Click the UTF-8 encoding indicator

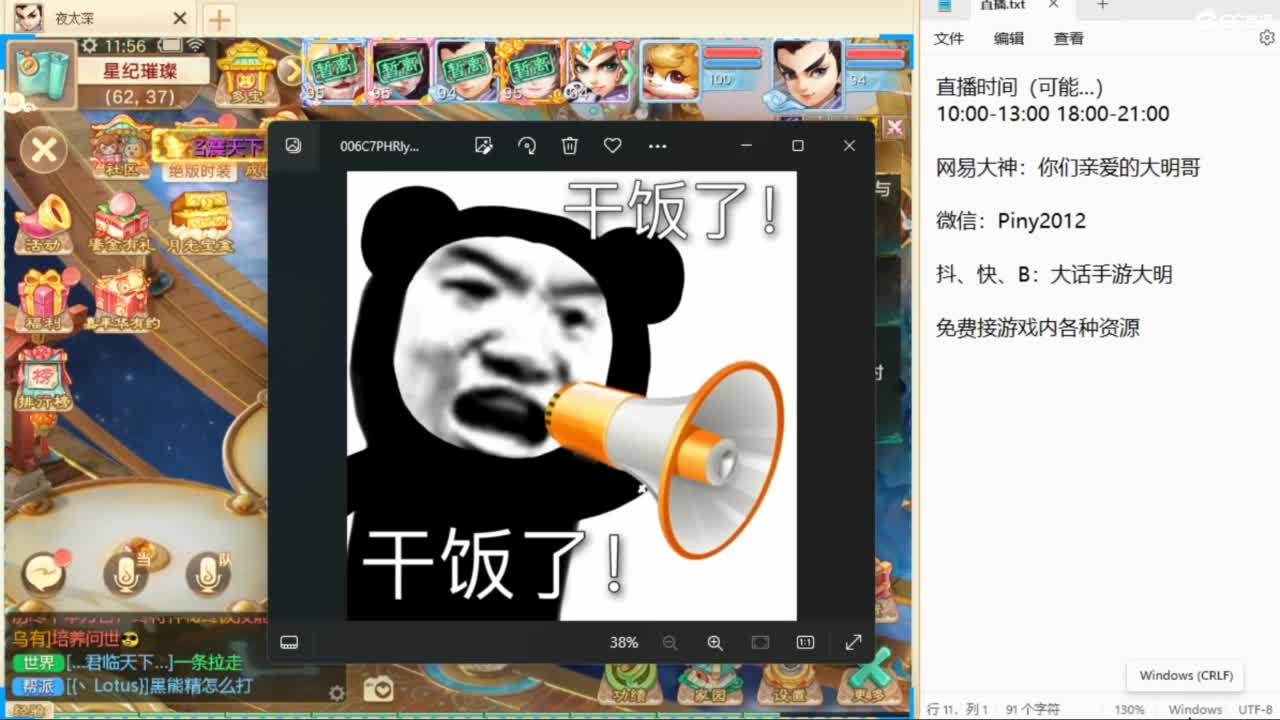1255,710
